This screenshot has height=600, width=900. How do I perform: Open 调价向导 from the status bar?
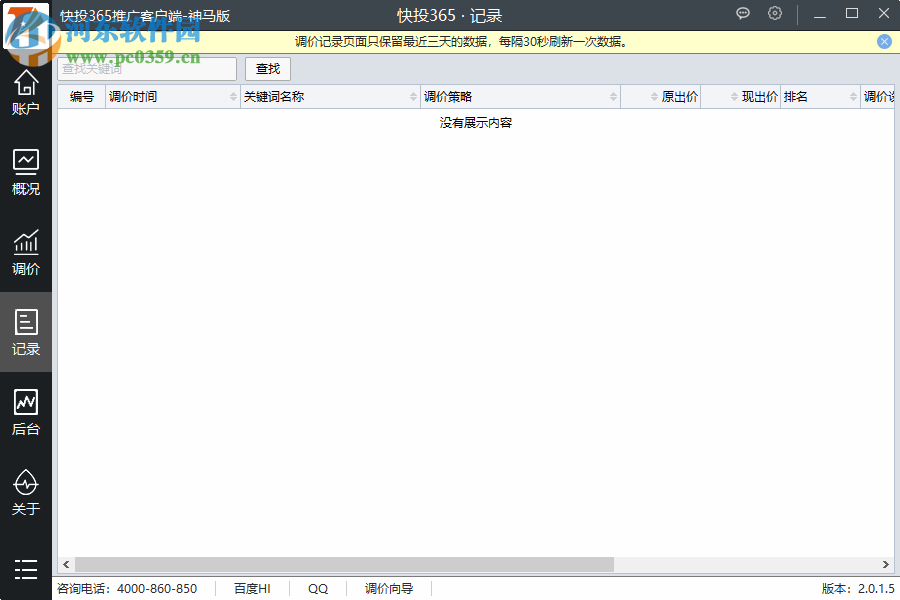point(389,588)
